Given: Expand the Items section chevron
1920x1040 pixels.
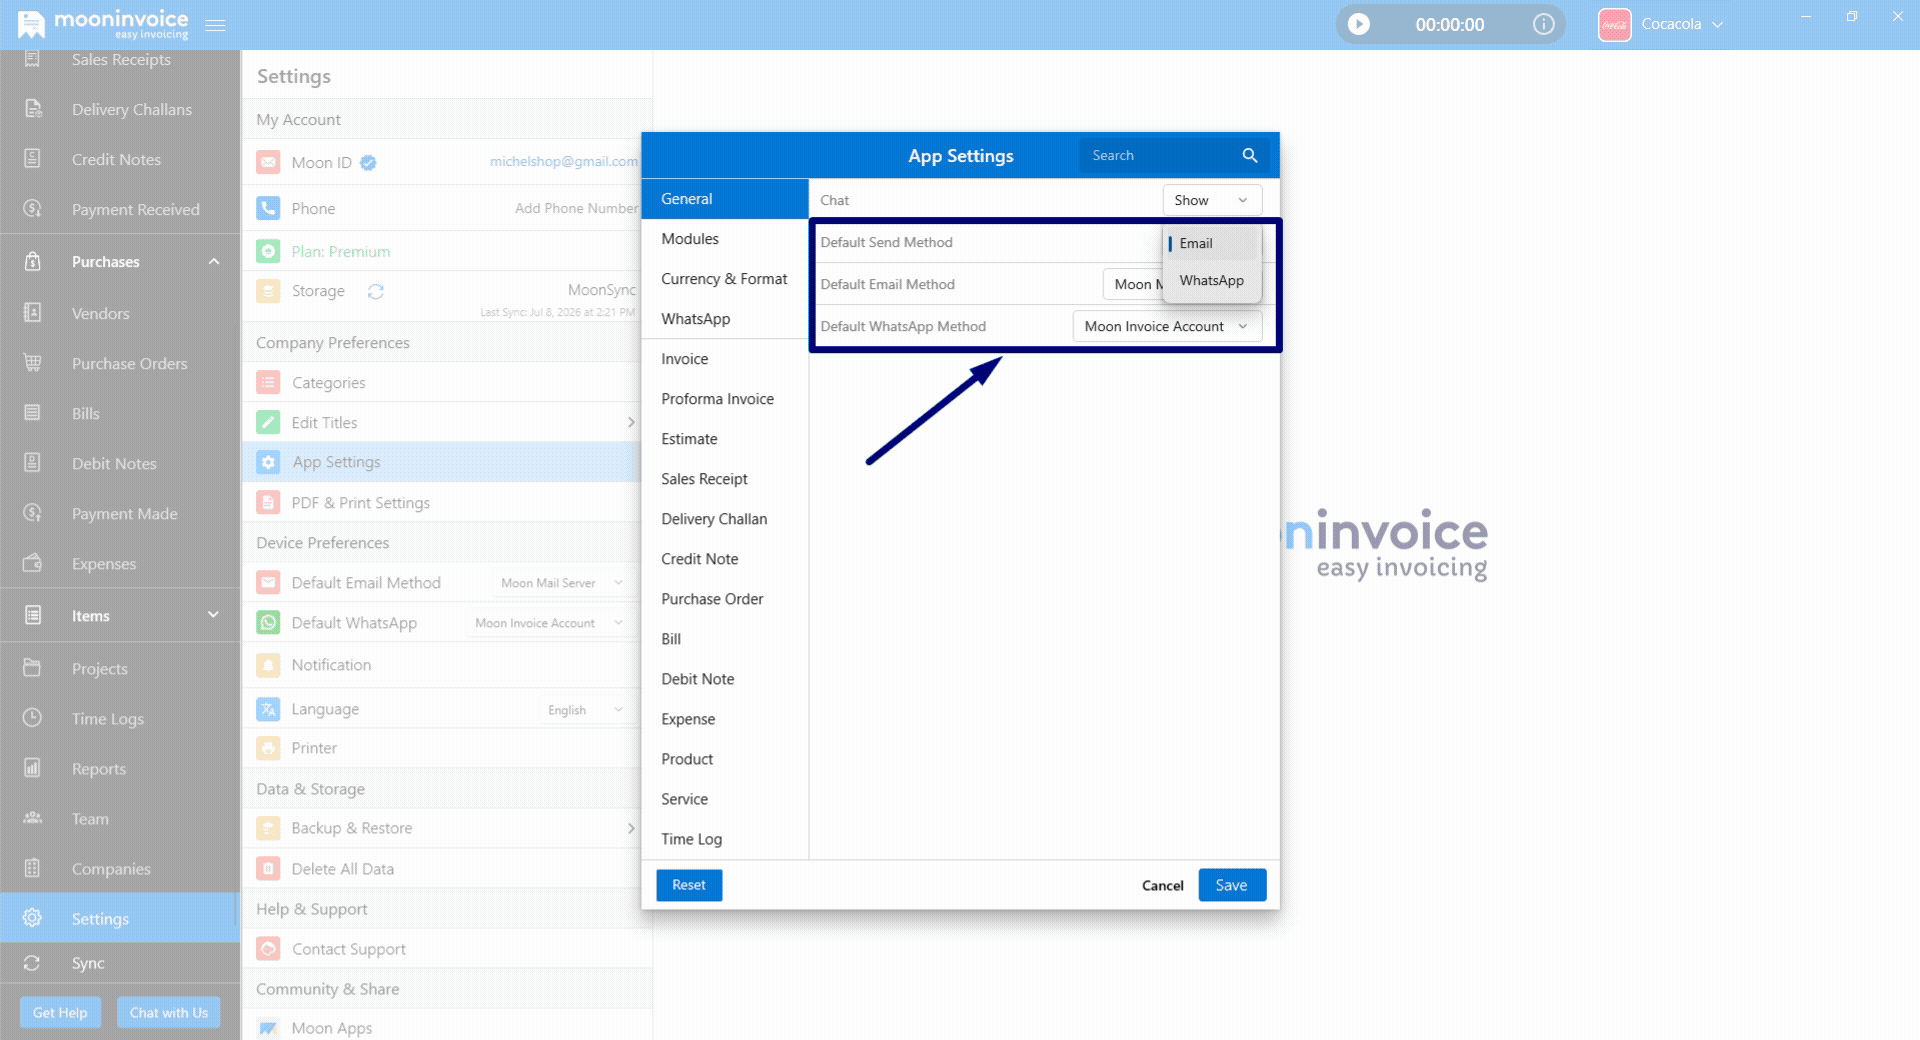Looking at the screenshot, I should click(x=213, y=614).
